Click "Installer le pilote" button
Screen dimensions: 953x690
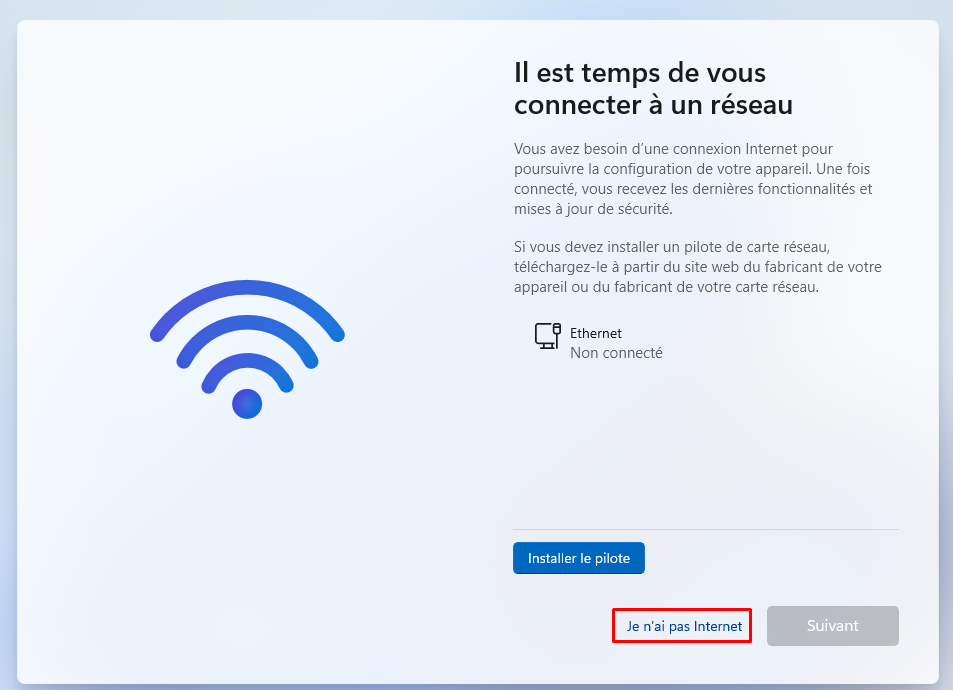click(x=579, y=558)
